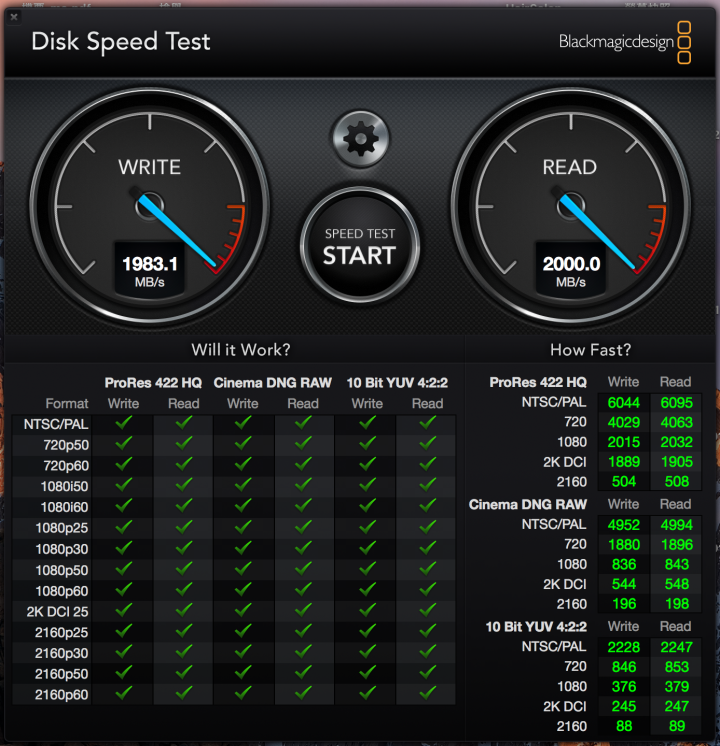This screenshot has width=720, height=746.
Task: Click ProRes 422 HQ Write checkmark for NTSC/PAL
Action: pos(123,422)
